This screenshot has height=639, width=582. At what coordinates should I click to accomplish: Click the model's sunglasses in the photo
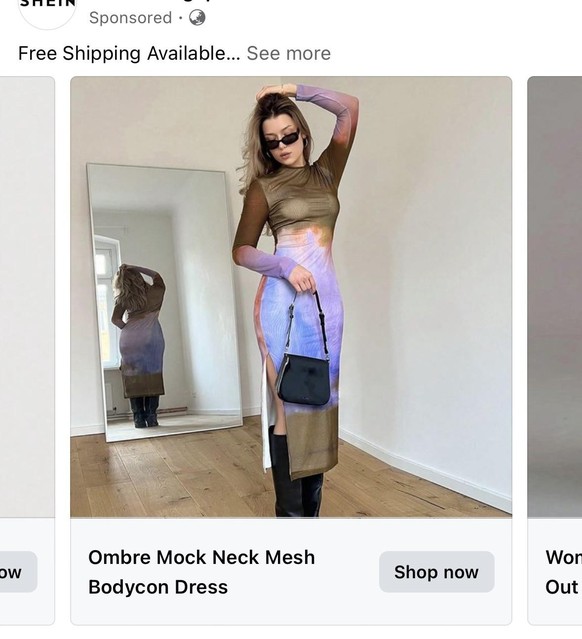(282, 139)
